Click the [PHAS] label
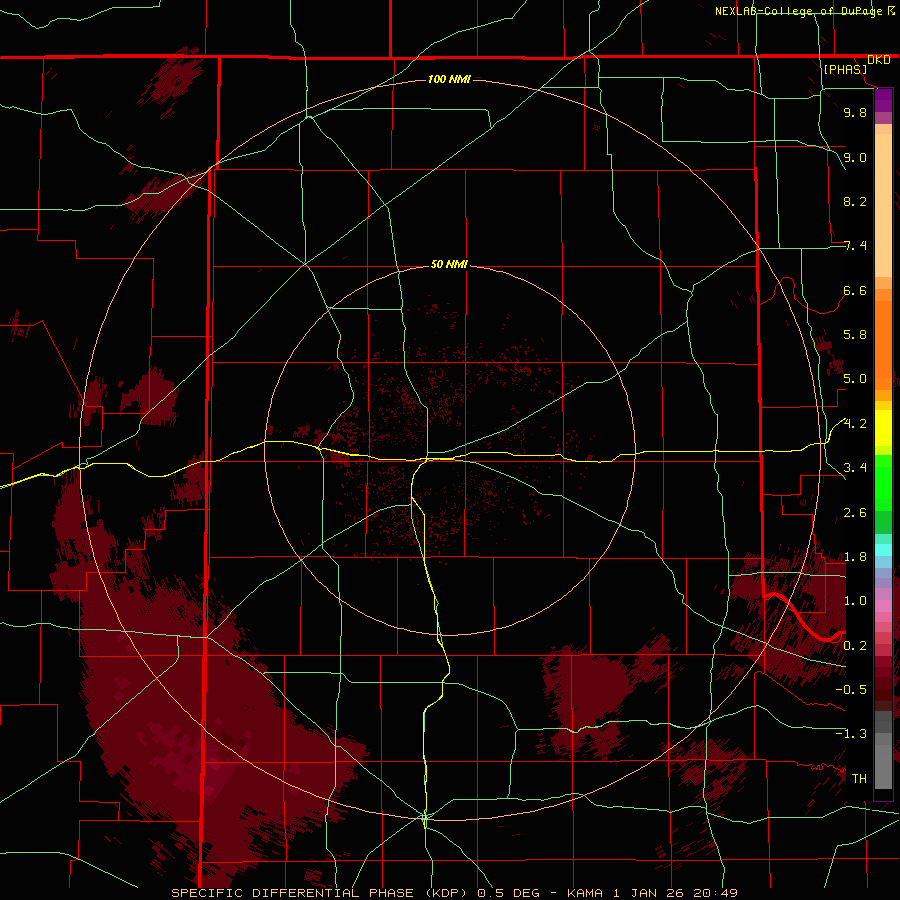The height and width of the screenshot is (900, 900). pyautogui.click(x=845, y=69)
